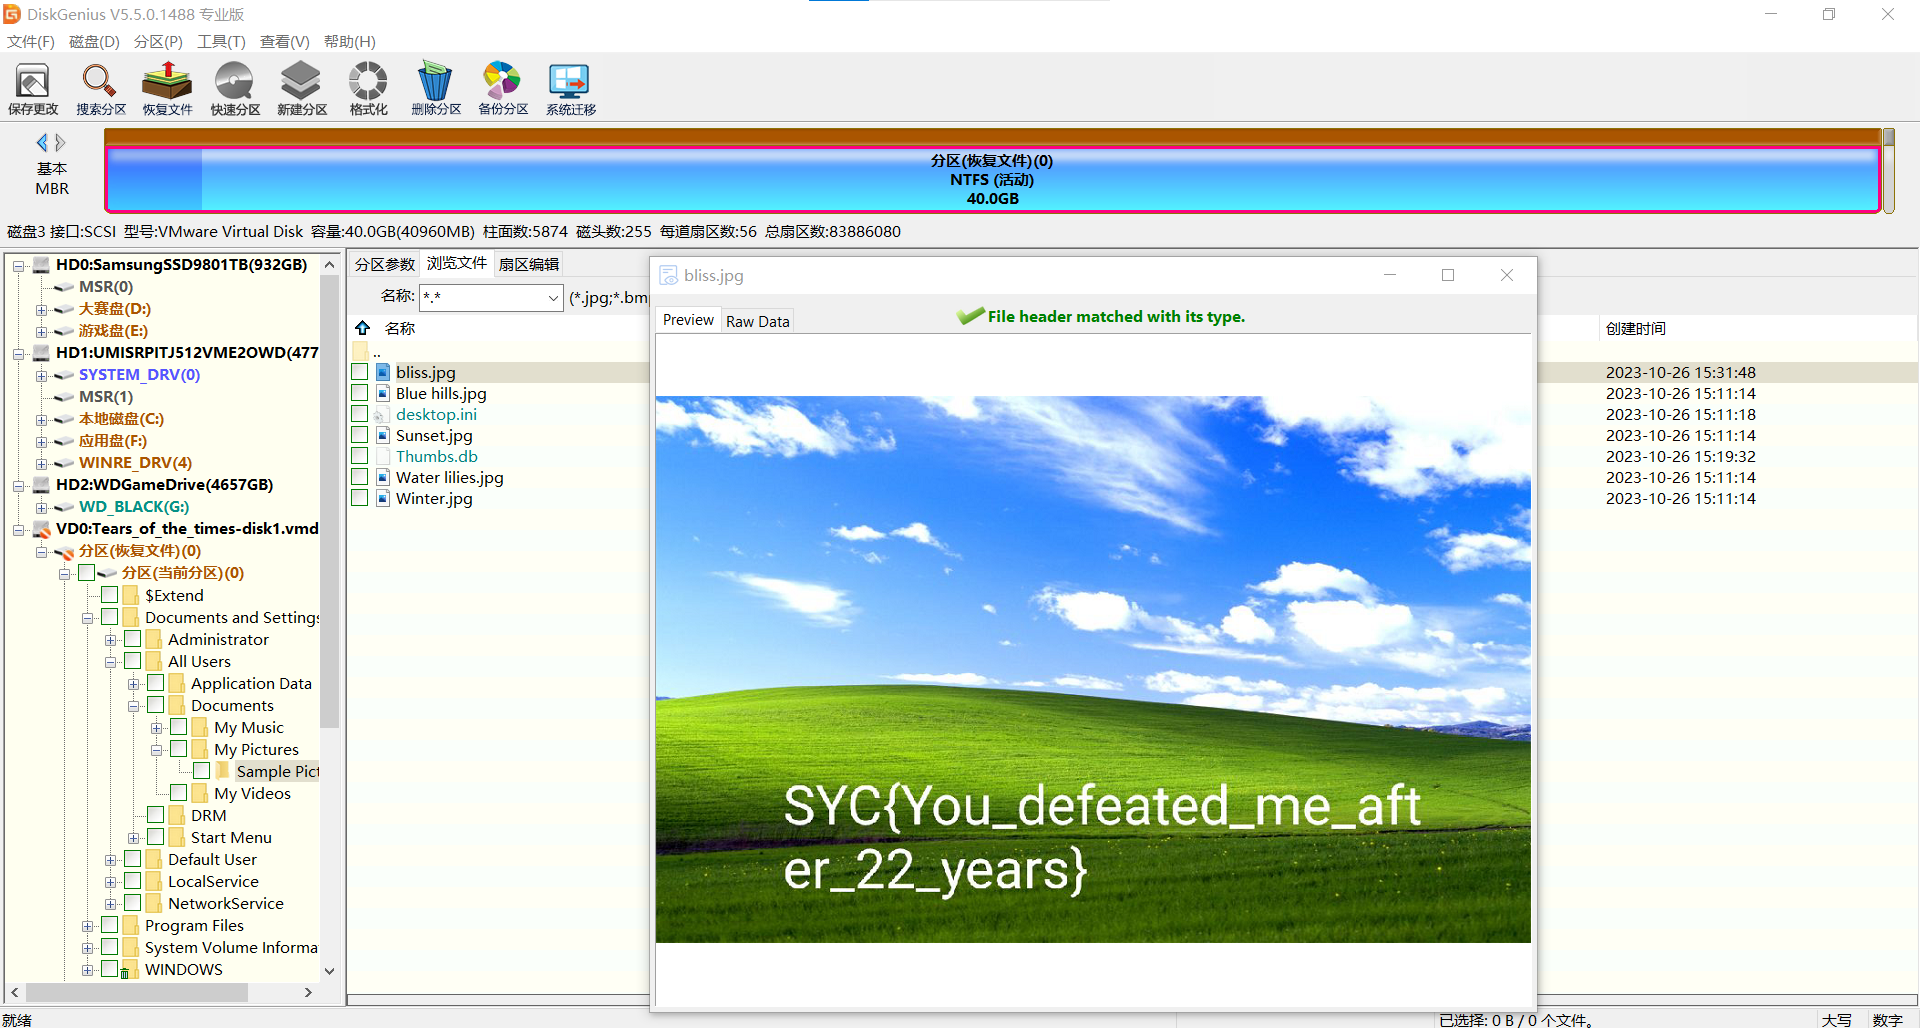Open the 磁盘(D) menu

click(94, 42)
